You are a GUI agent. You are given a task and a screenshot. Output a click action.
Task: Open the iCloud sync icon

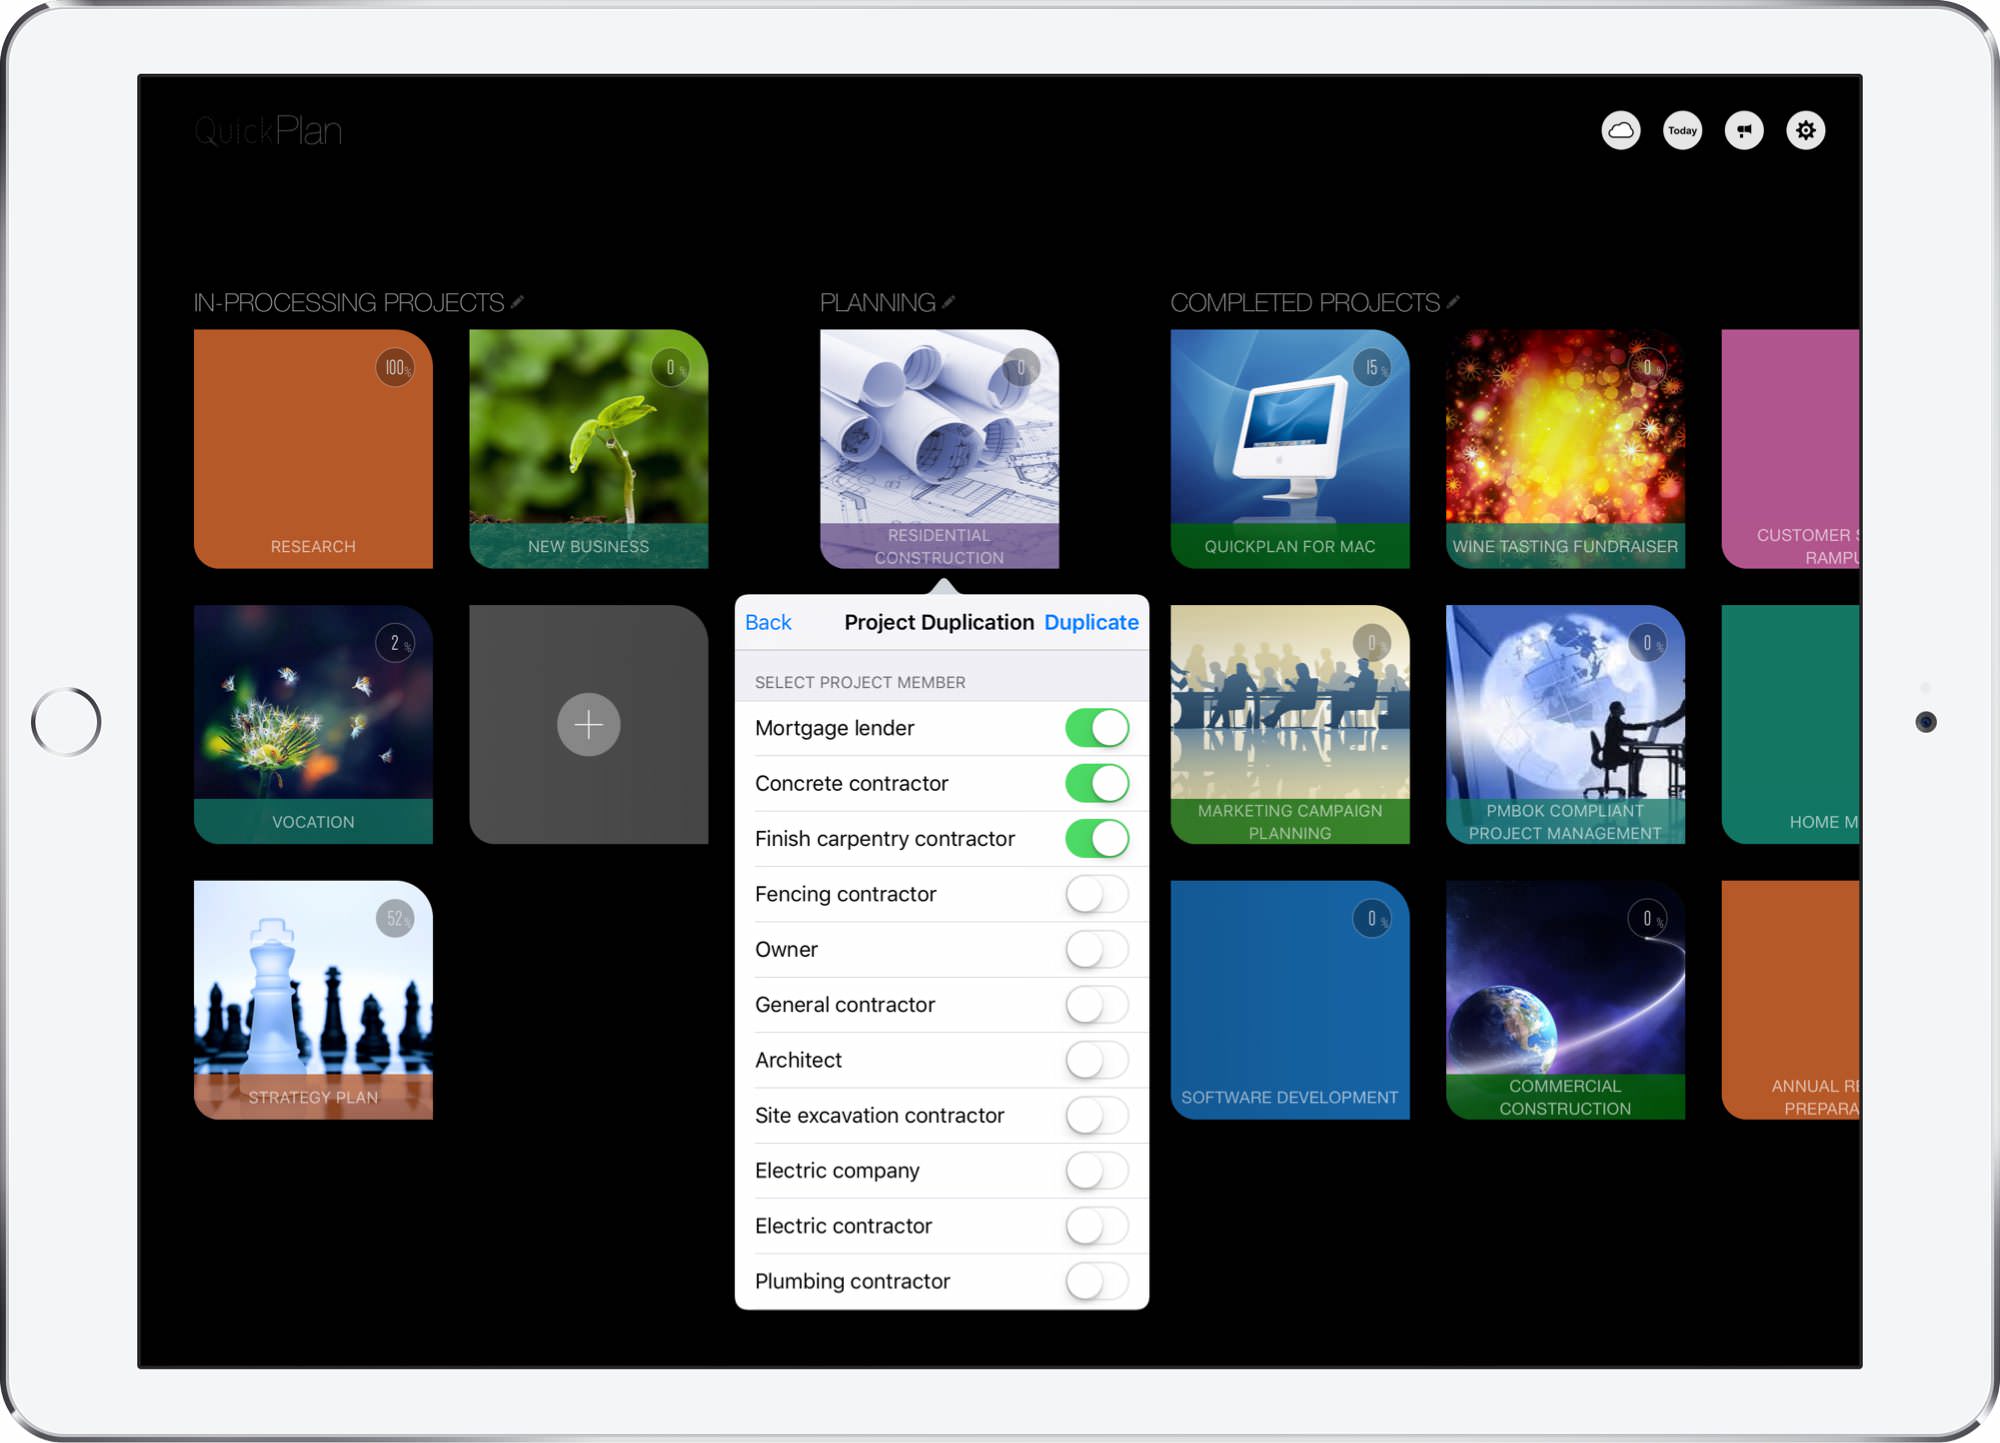click(1620, 130)
